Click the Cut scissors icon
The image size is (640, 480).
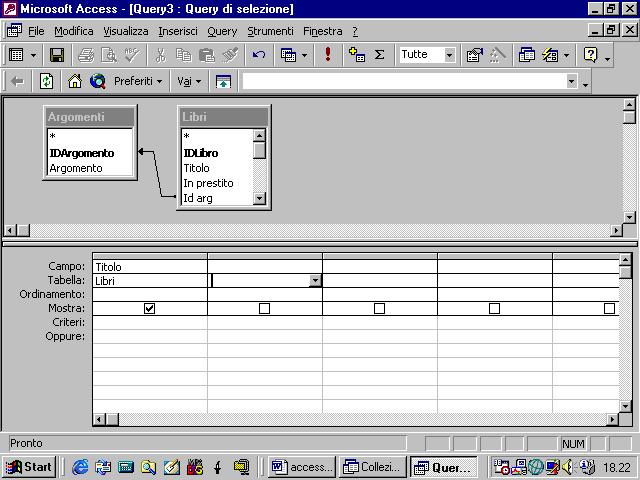(160, 55)
